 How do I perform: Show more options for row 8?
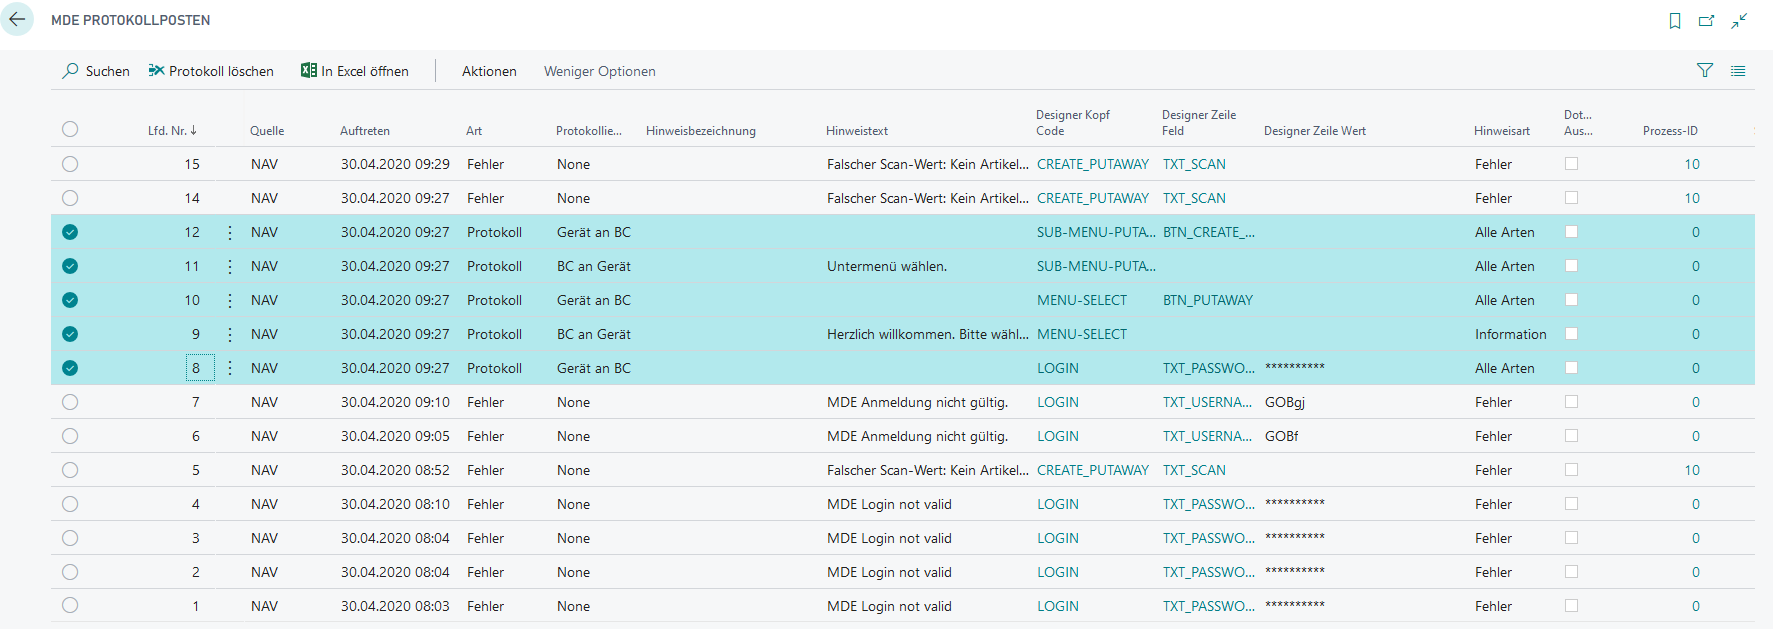pos(230,368)
